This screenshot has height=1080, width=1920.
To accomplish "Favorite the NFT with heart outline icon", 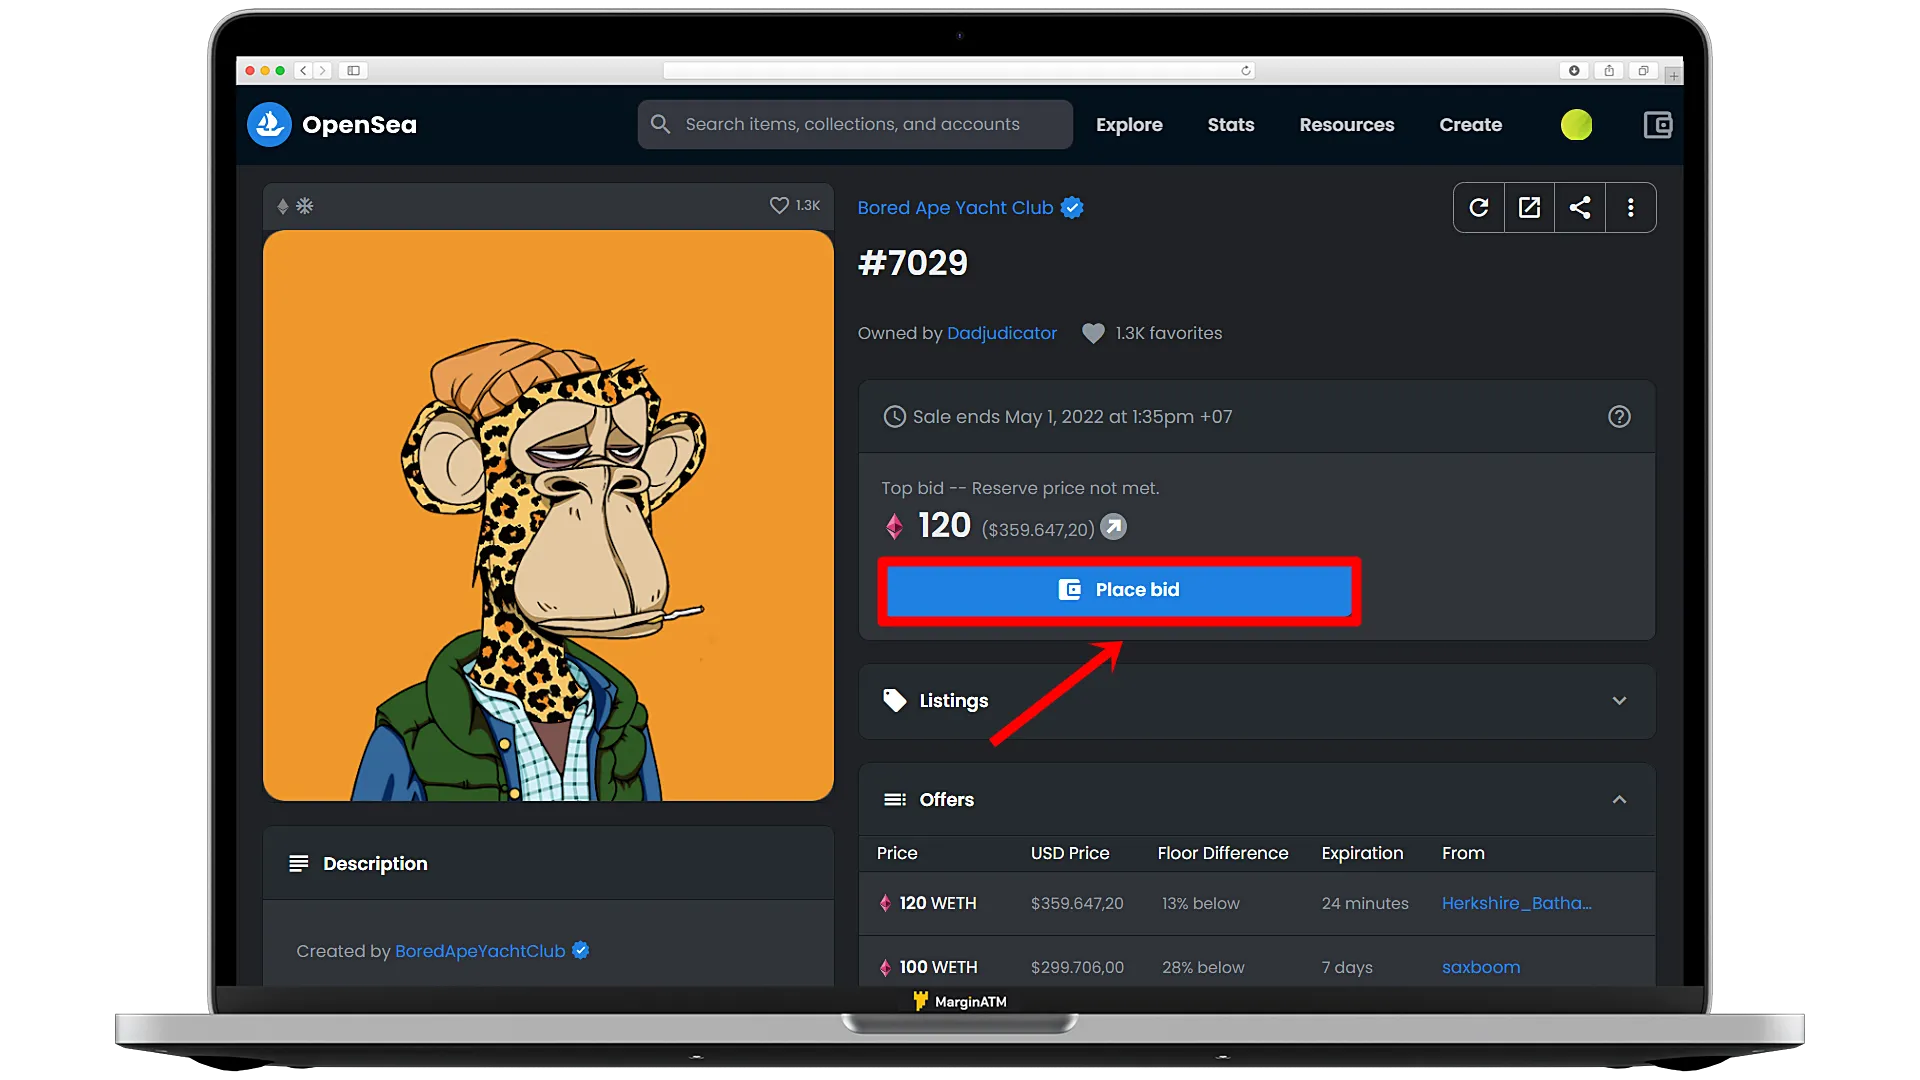I will click(x=779, y=205).
